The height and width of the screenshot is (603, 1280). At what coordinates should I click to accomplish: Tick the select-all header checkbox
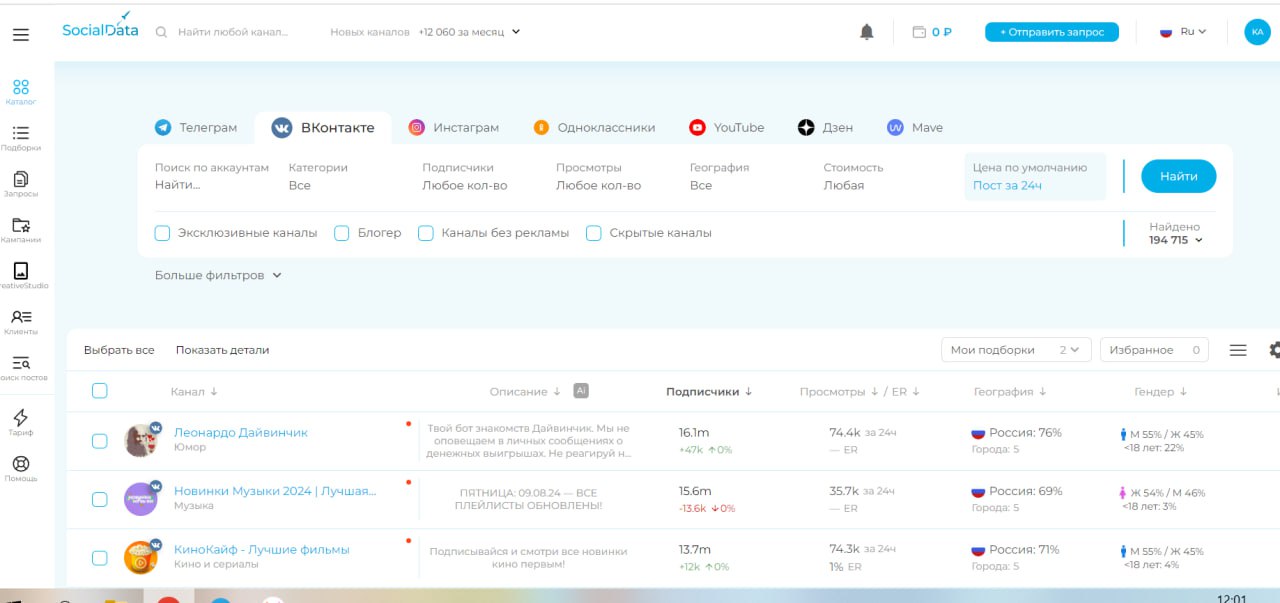(100, 391)
